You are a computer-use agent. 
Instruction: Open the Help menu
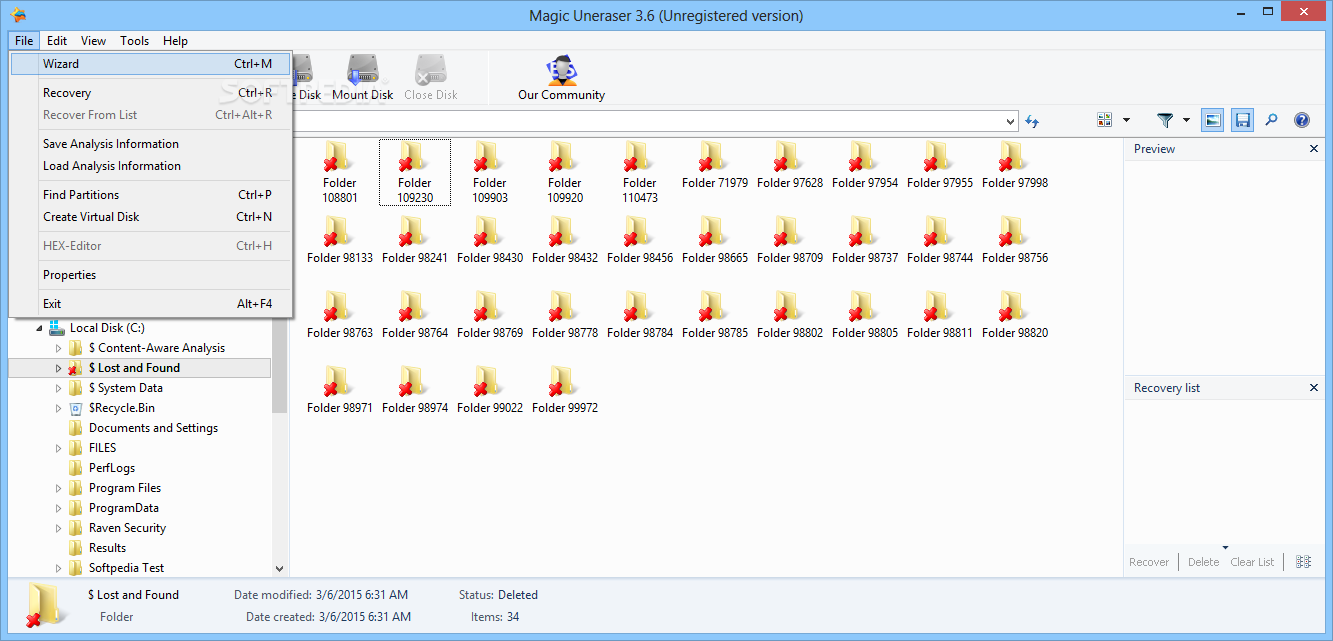(176, 41)
